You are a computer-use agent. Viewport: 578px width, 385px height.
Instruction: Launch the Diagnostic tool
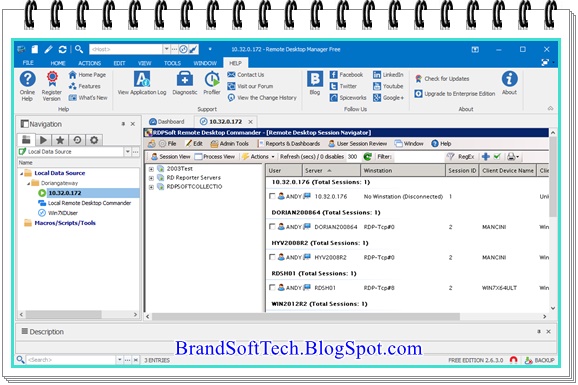point(185,83)
